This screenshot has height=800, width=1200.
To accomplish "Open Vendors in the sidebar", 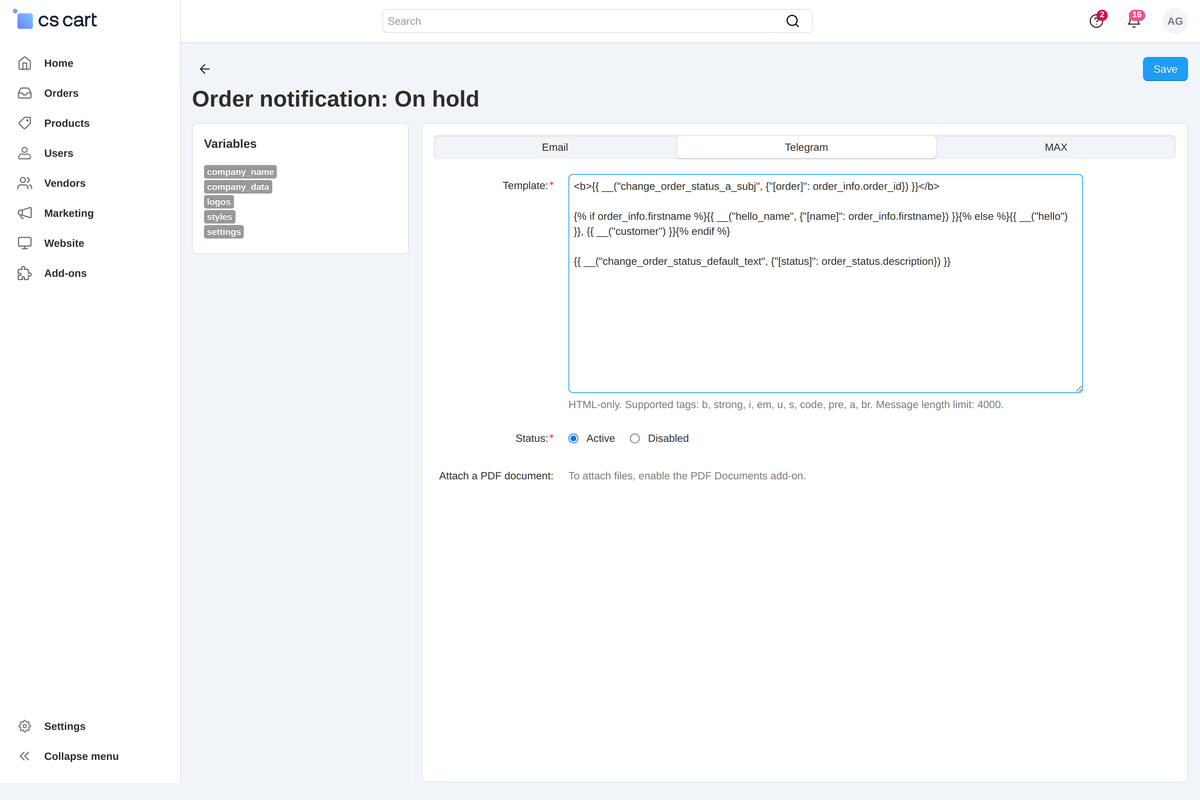I will pos(65,183).
